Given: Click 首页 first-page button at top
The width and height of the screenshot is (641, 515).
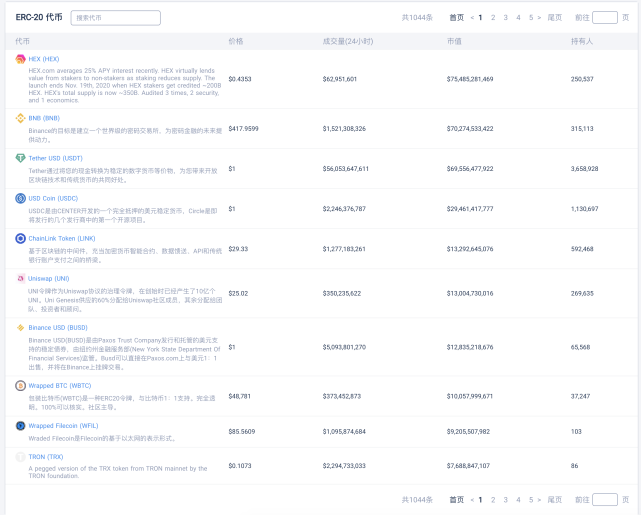Looking at the screenshot, I should point(457,18).
